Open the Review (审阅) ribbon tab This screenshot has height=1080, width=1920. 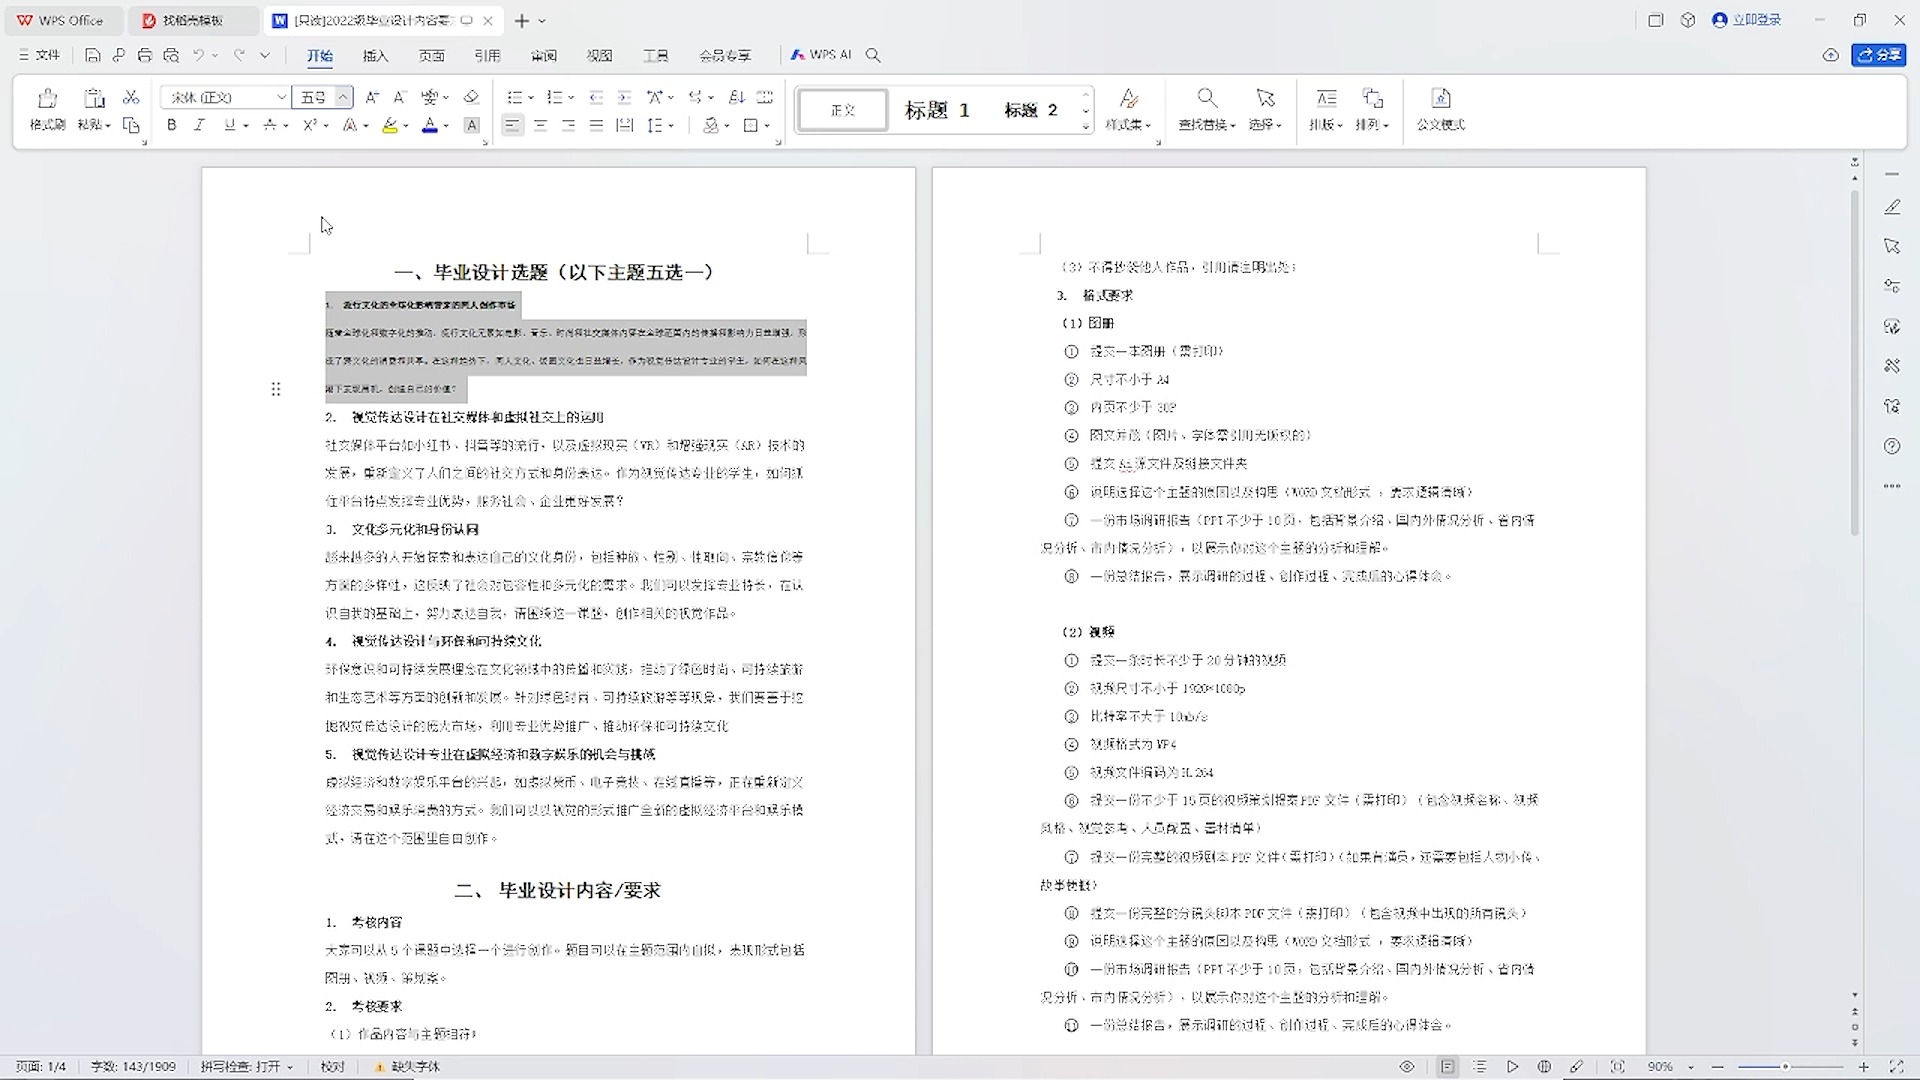(543, 55)
